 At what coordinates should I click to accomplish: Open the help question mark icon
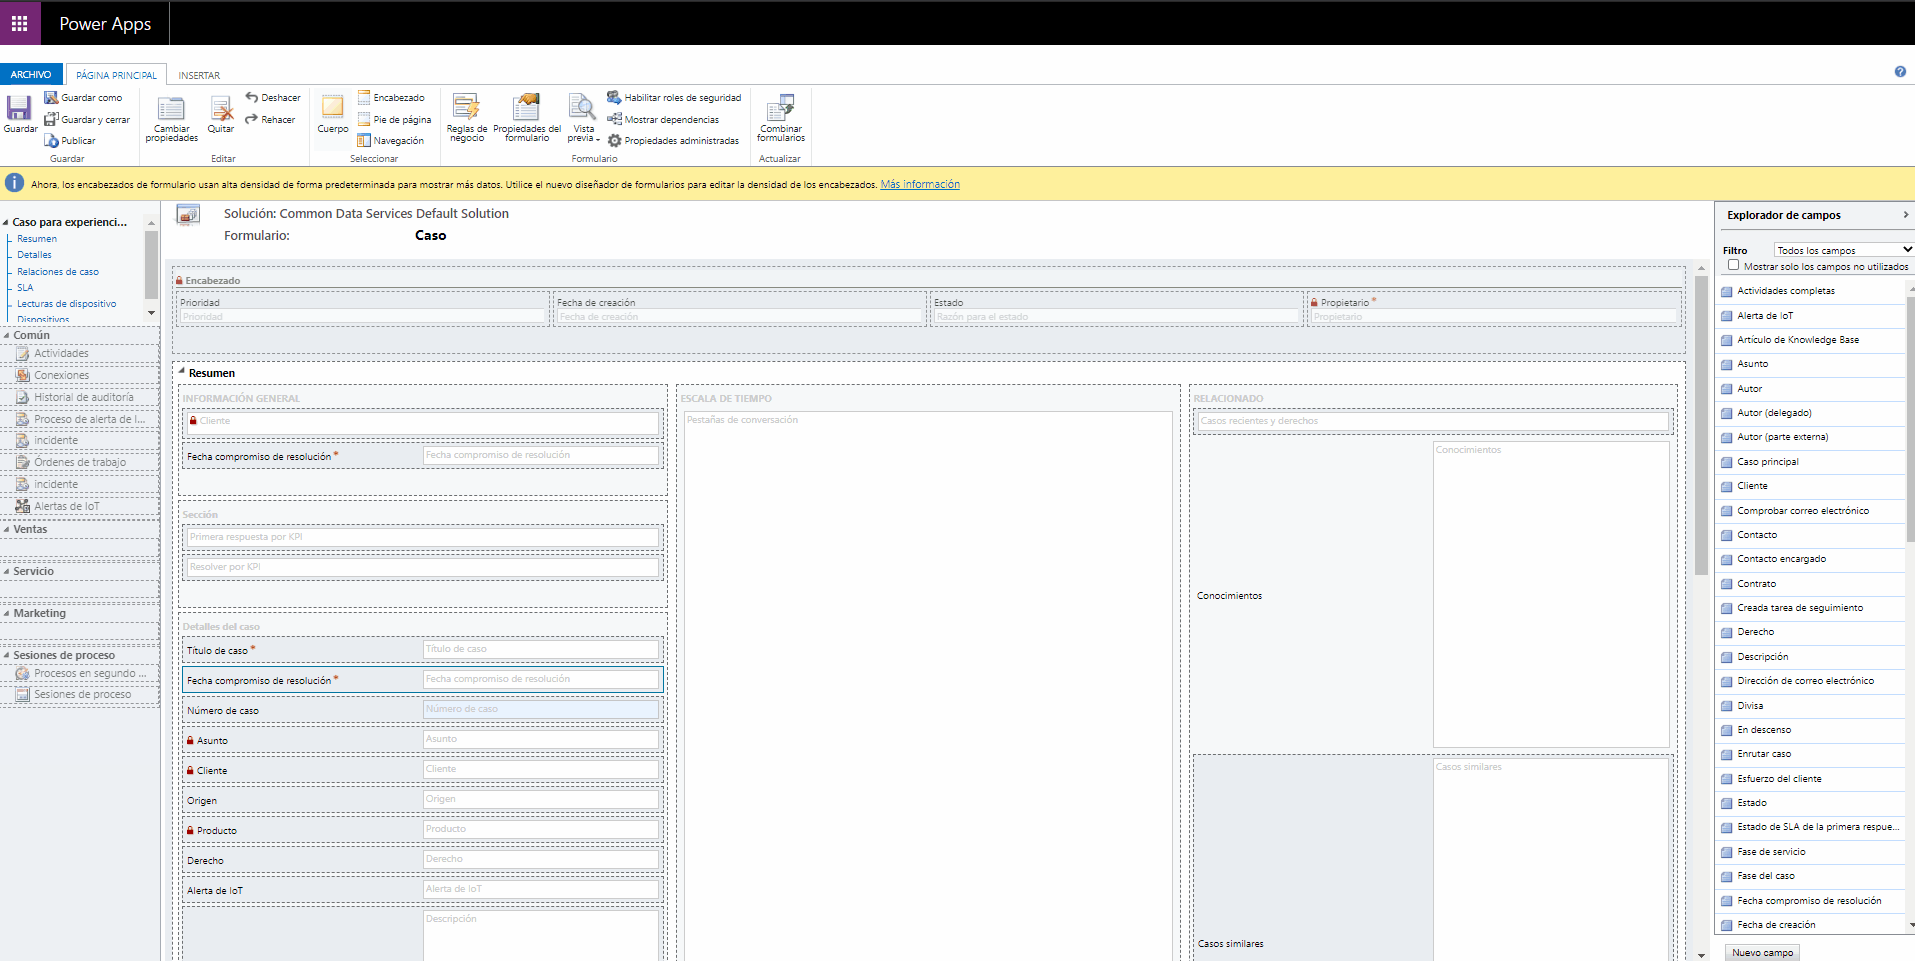point(1900,72)
